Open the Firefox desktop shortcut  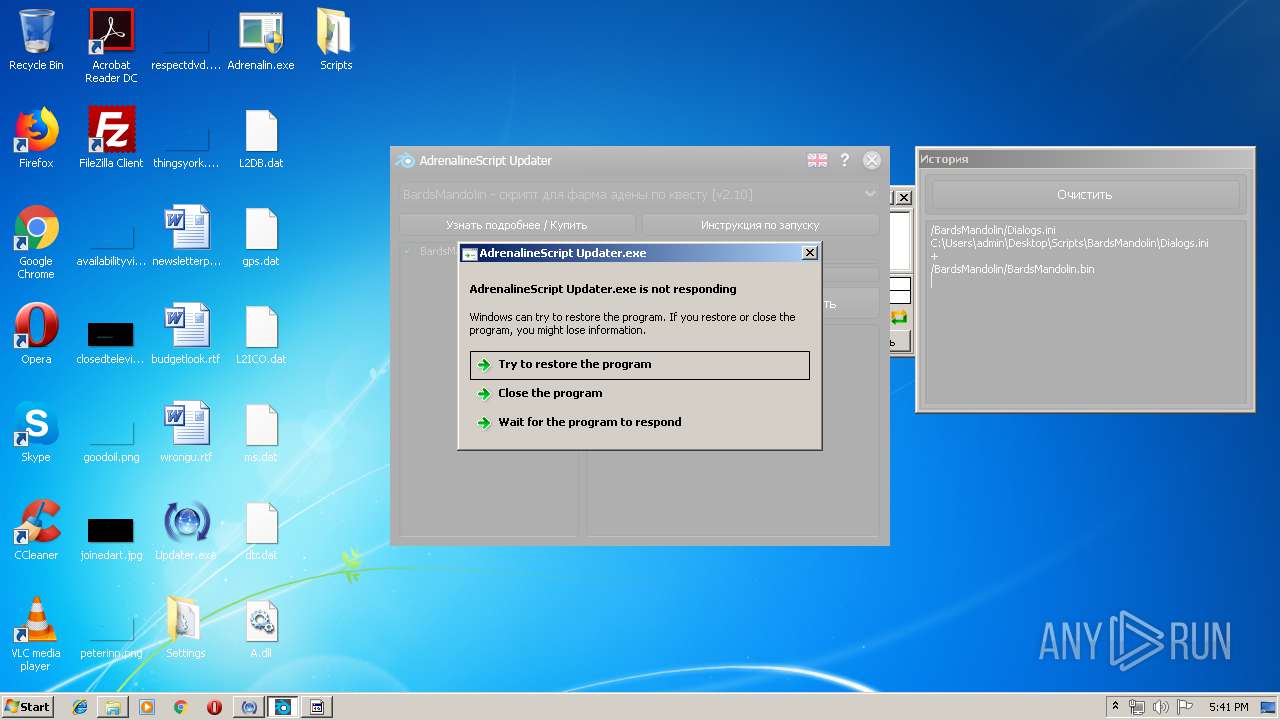36,138
